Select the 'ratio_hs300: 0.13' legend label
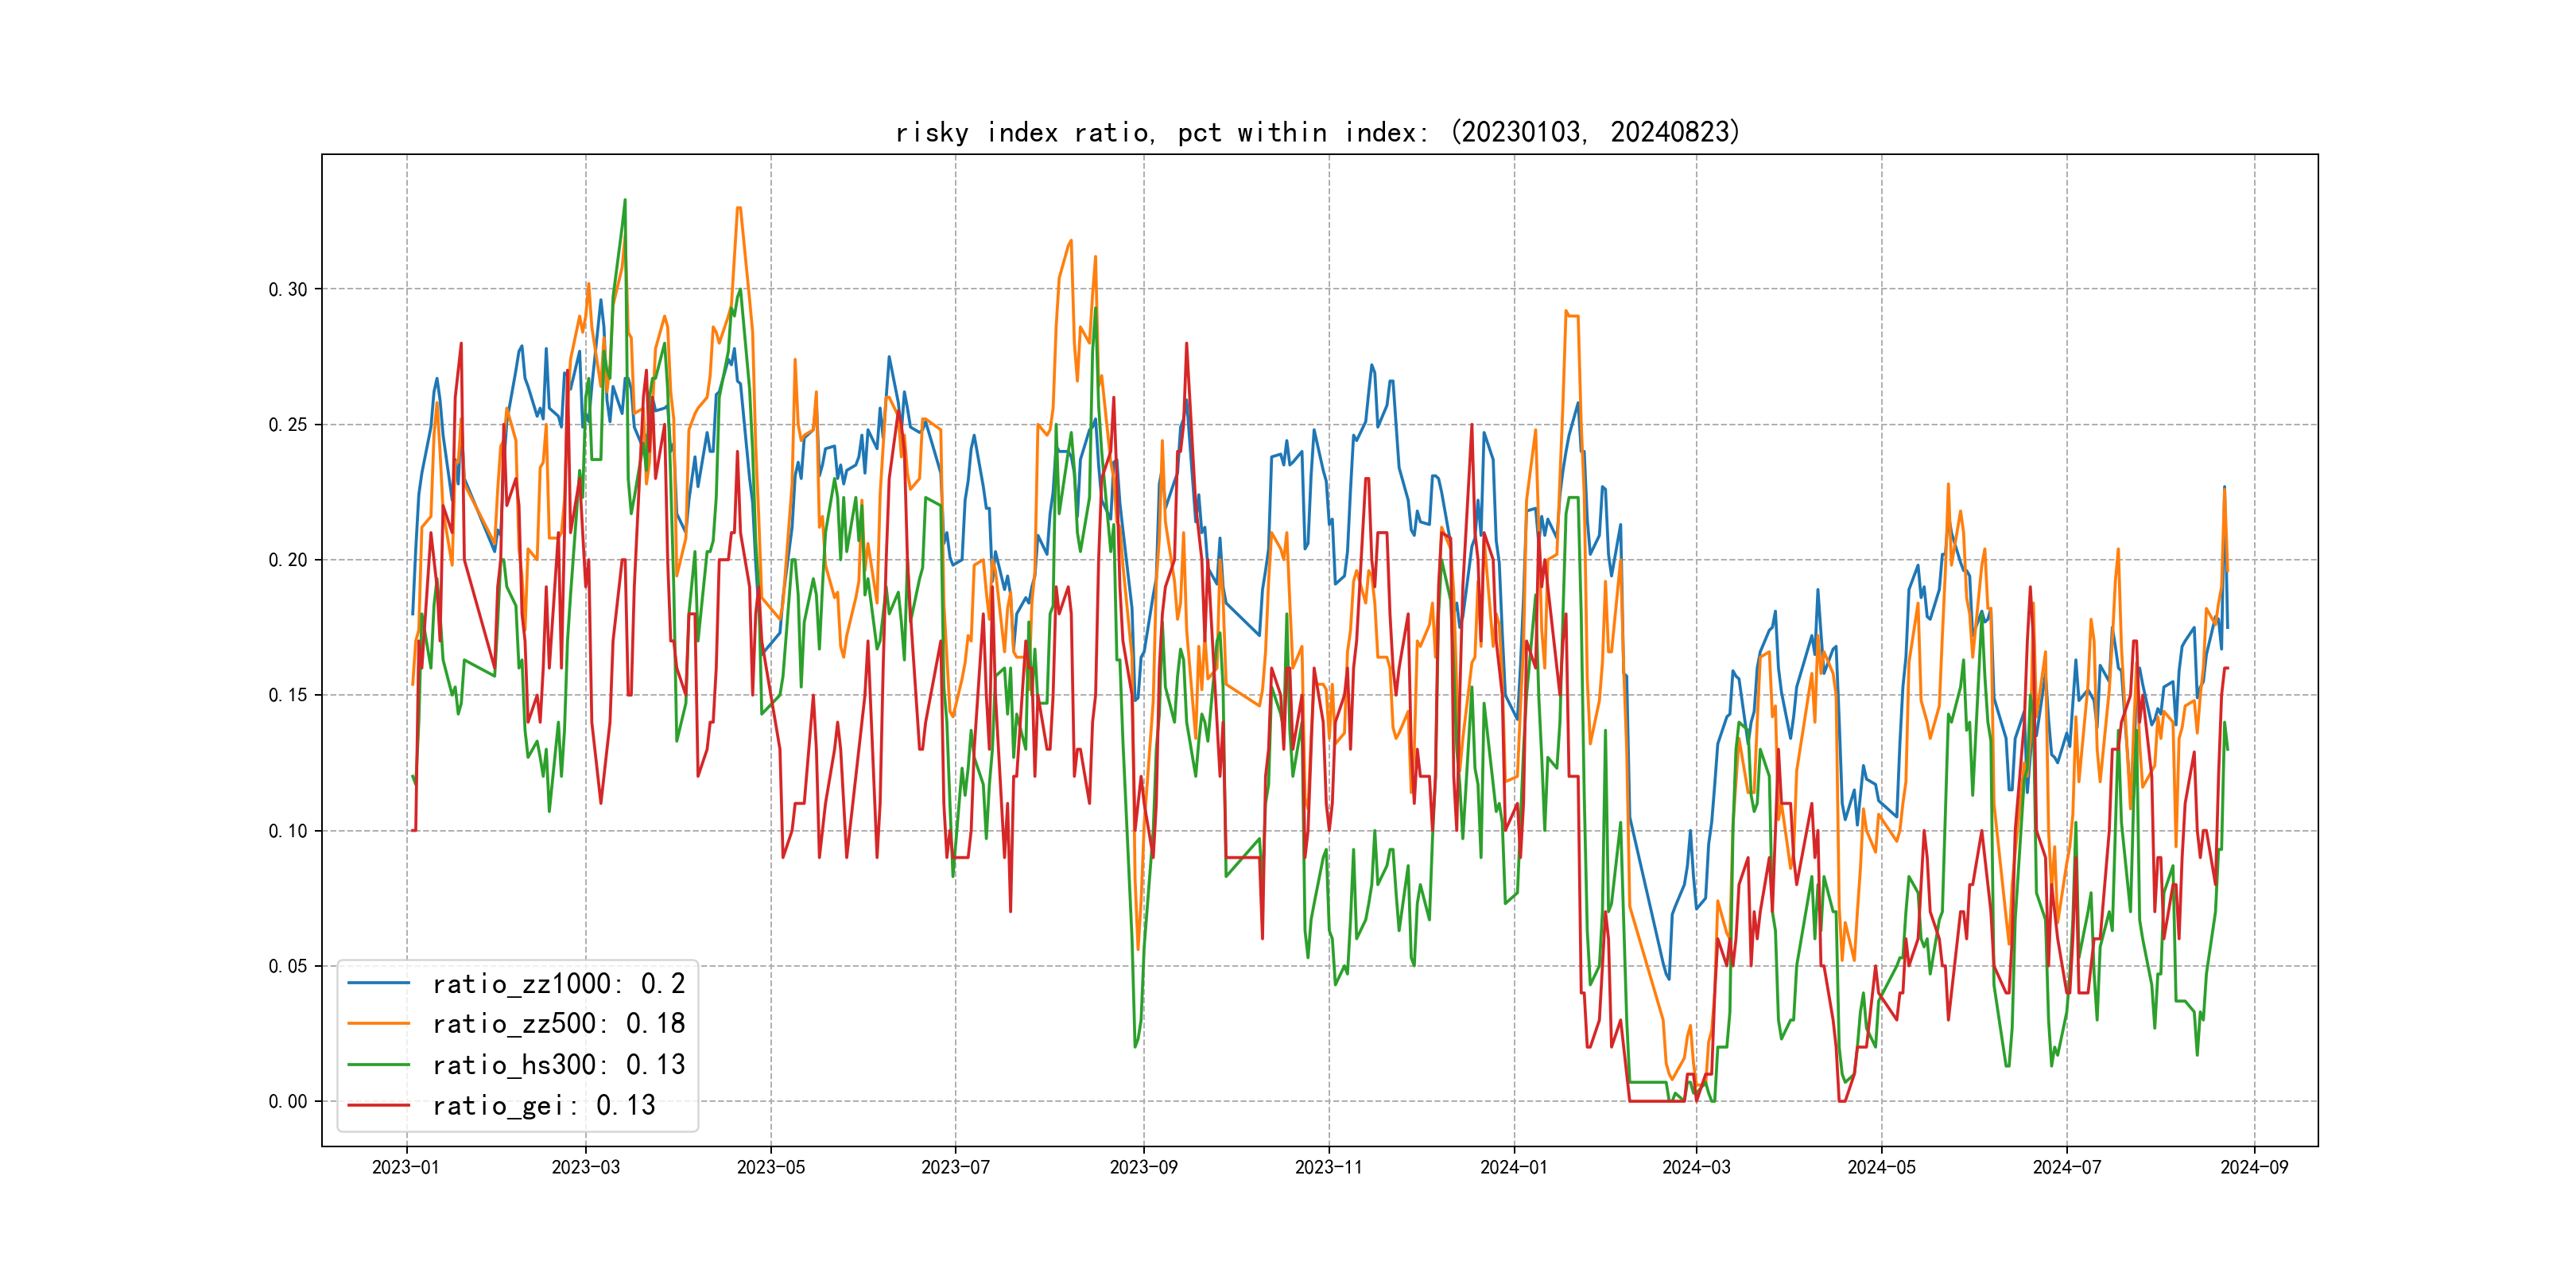Image resolution: width=2576 pixels, height=1288 pixels. click(x=558, y=1065)
